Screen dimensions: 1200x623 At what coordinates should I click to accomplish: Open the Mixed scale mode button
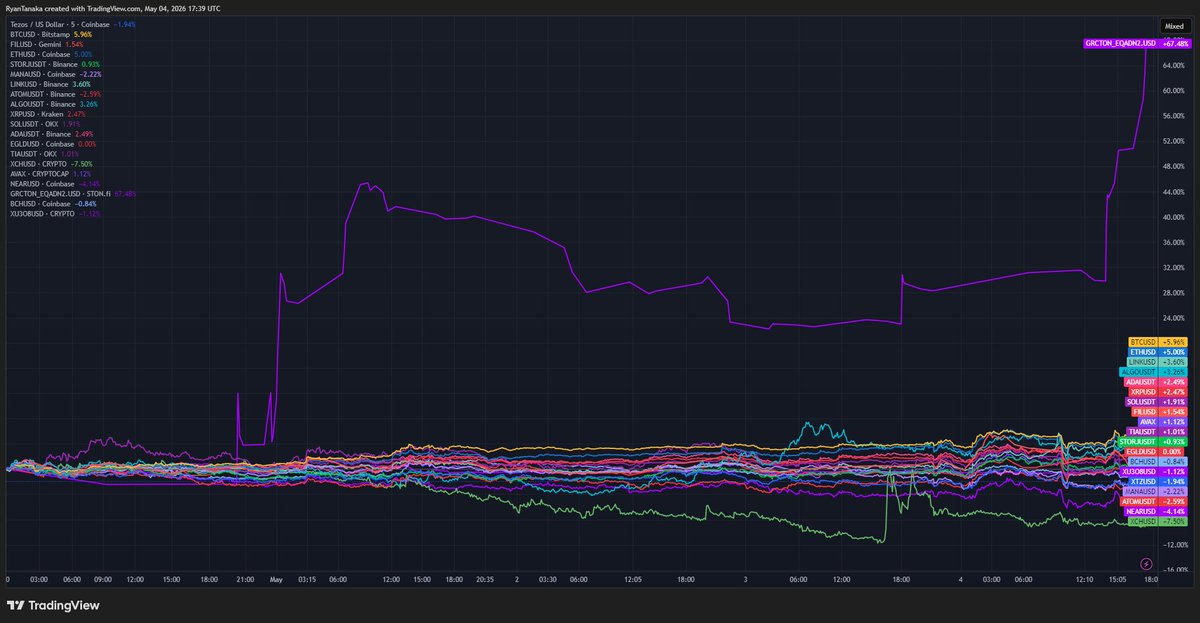coord(1174,25)
